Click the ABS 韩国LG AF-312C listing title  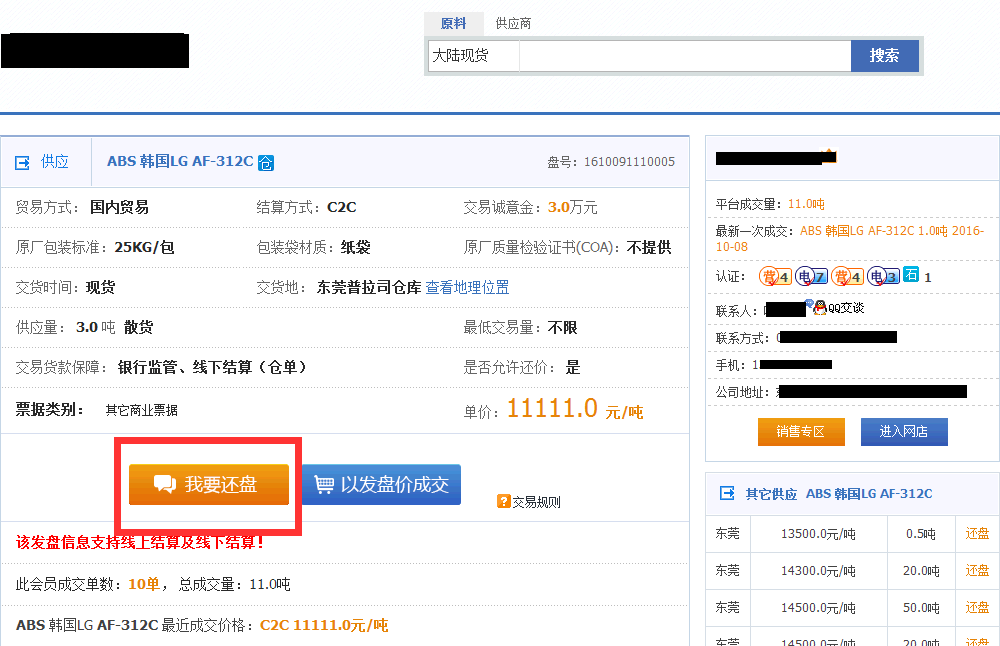(180, 161)
